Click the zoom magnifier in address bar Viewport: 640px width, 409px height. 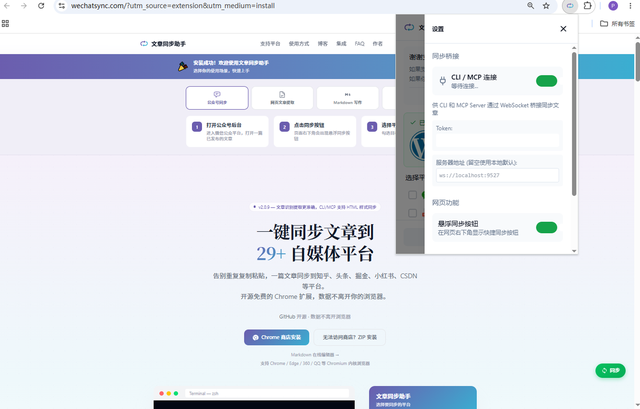(530, 6)
